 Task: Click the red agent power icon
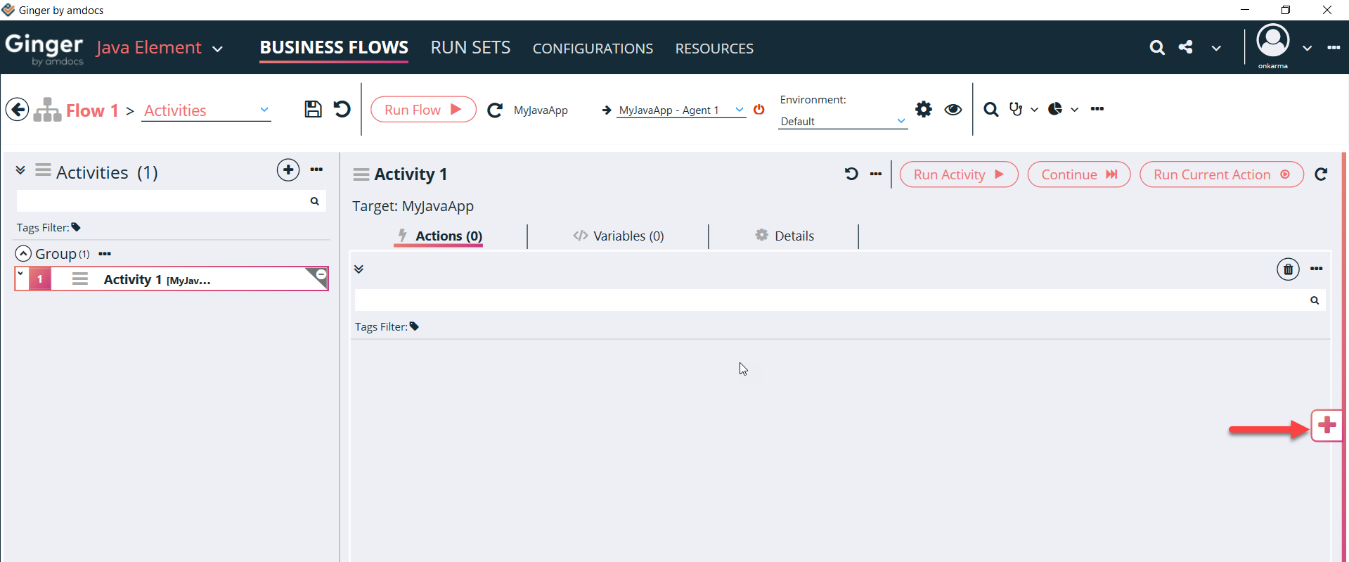coord(759,110)
